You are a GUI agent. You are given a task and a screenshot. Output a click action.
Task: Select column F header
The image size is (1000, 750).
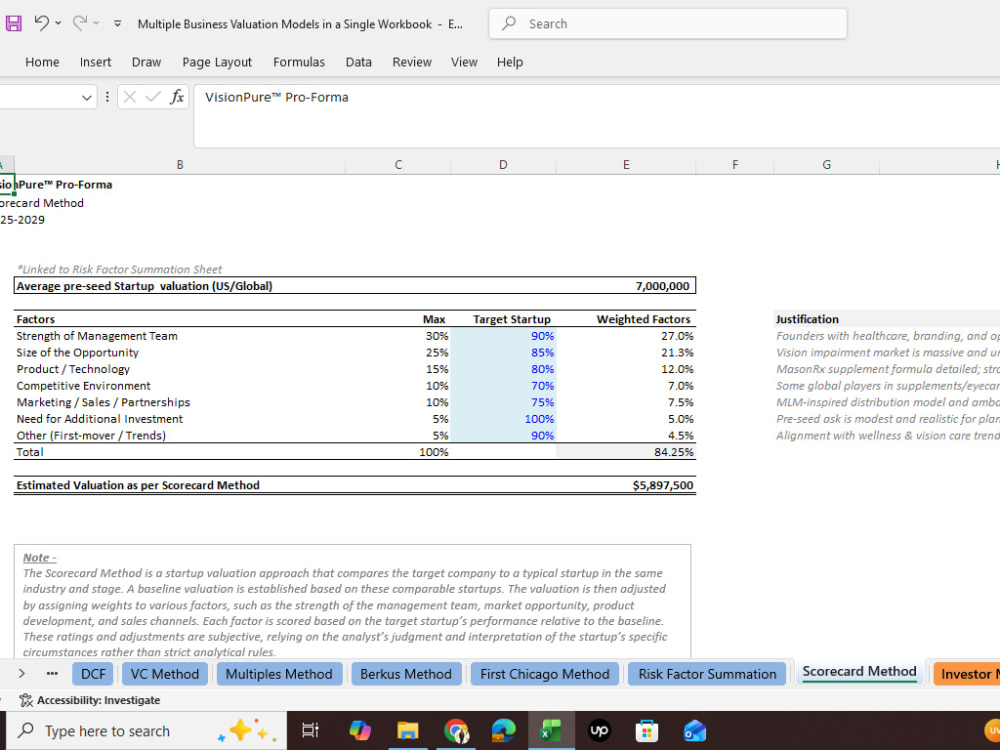[x=735, y=165]
